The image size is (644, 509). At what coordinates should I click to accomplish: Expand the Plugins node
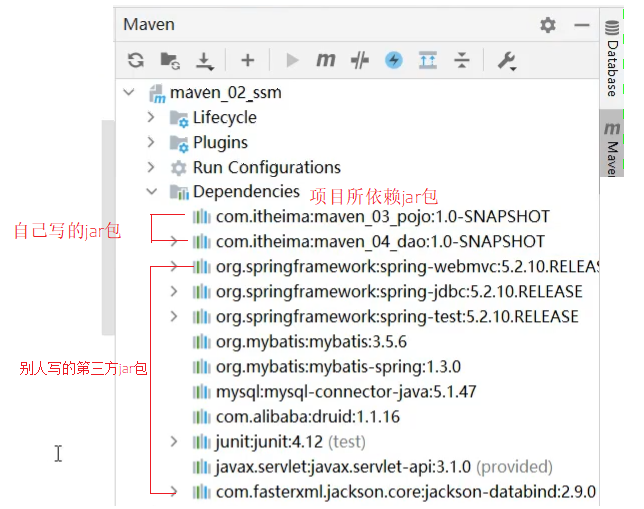151,143
